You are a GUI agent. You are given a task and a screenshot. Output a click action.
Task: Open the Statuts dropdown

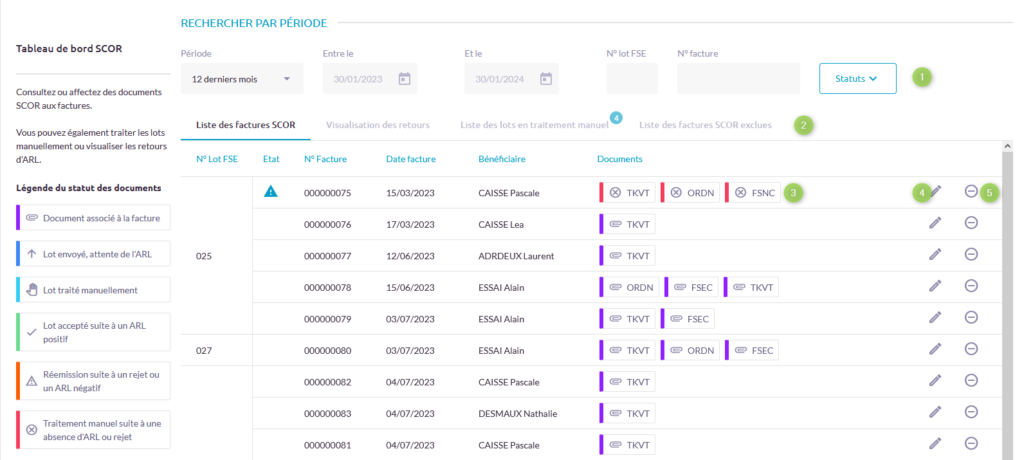click(x=857, y=78)
